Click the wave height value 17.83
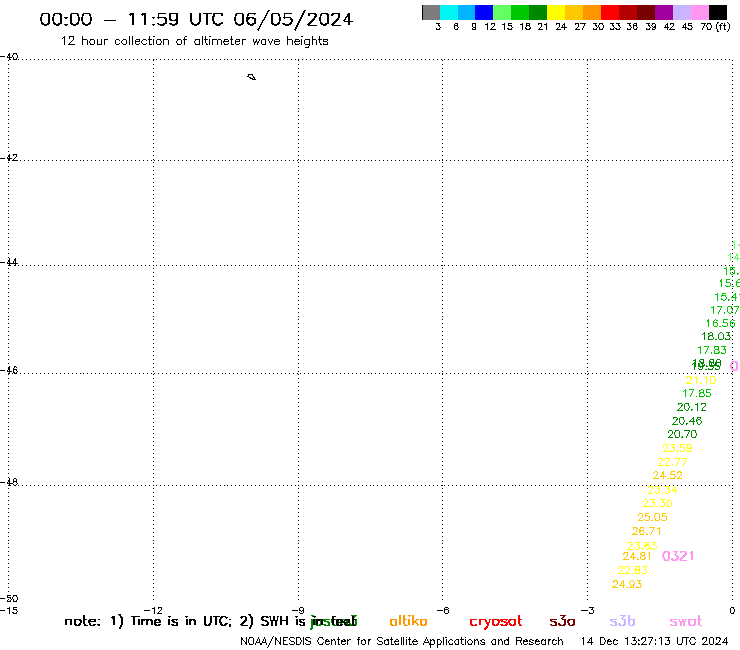Screen dimensions: 740x650 [712, 350]
